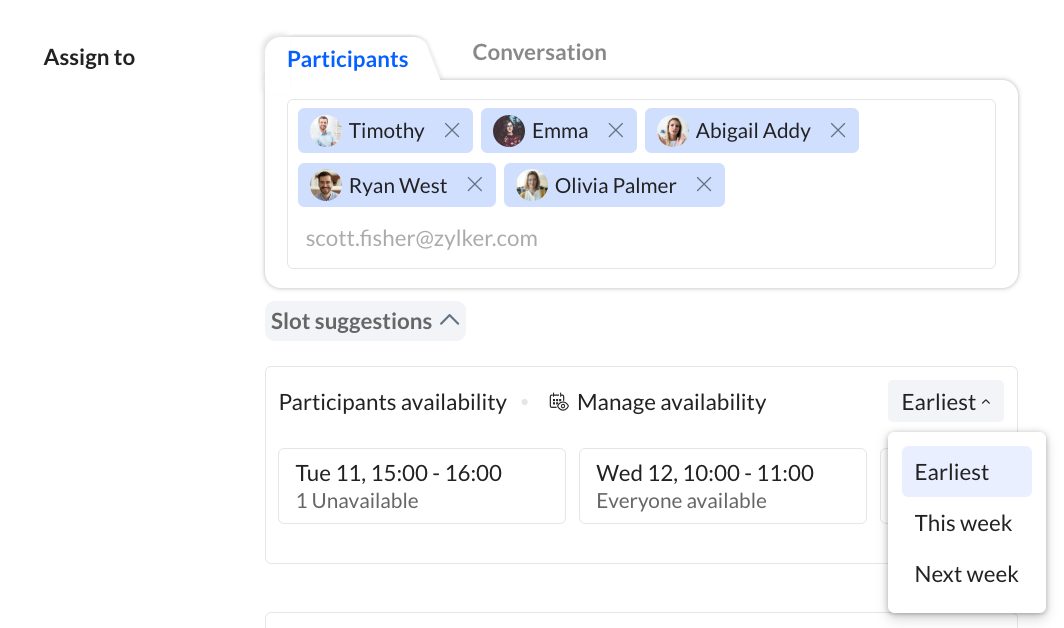Click Ryan West's avatar picture

[326, 185]
